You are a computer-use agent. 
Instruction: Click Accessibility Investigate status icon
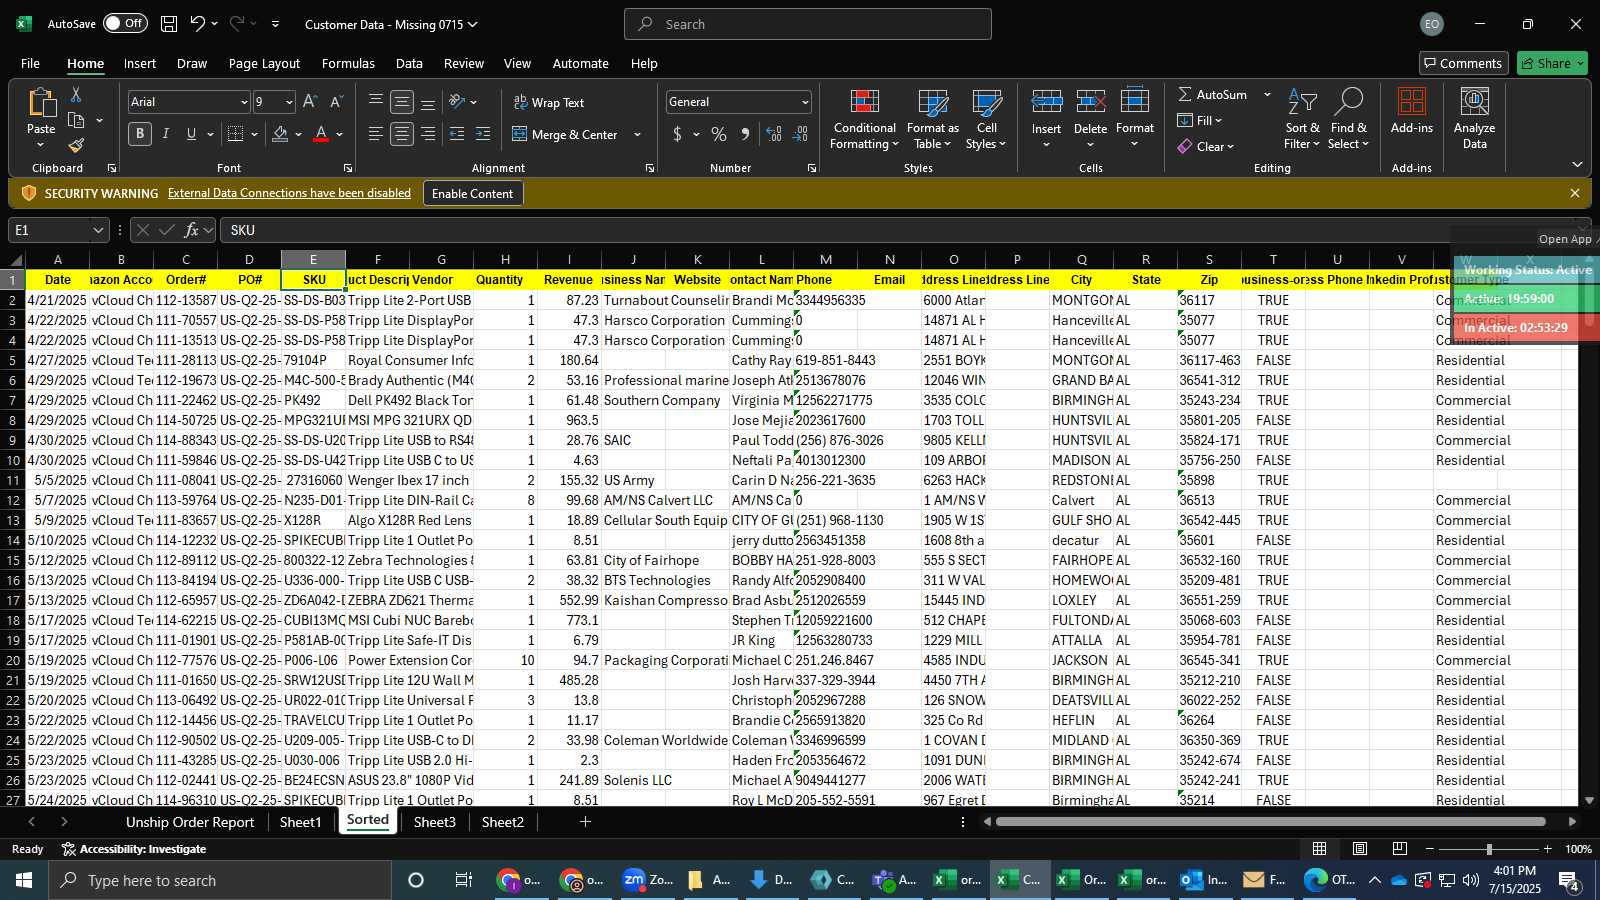coord(69,849)
